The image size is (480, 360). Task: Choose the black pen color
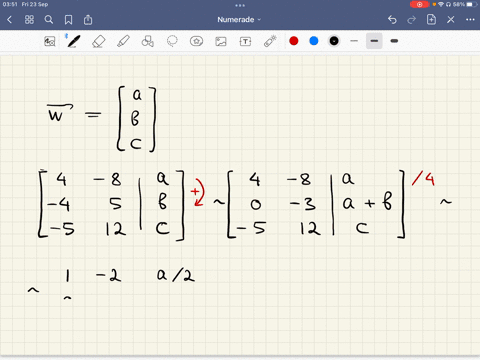334,41
